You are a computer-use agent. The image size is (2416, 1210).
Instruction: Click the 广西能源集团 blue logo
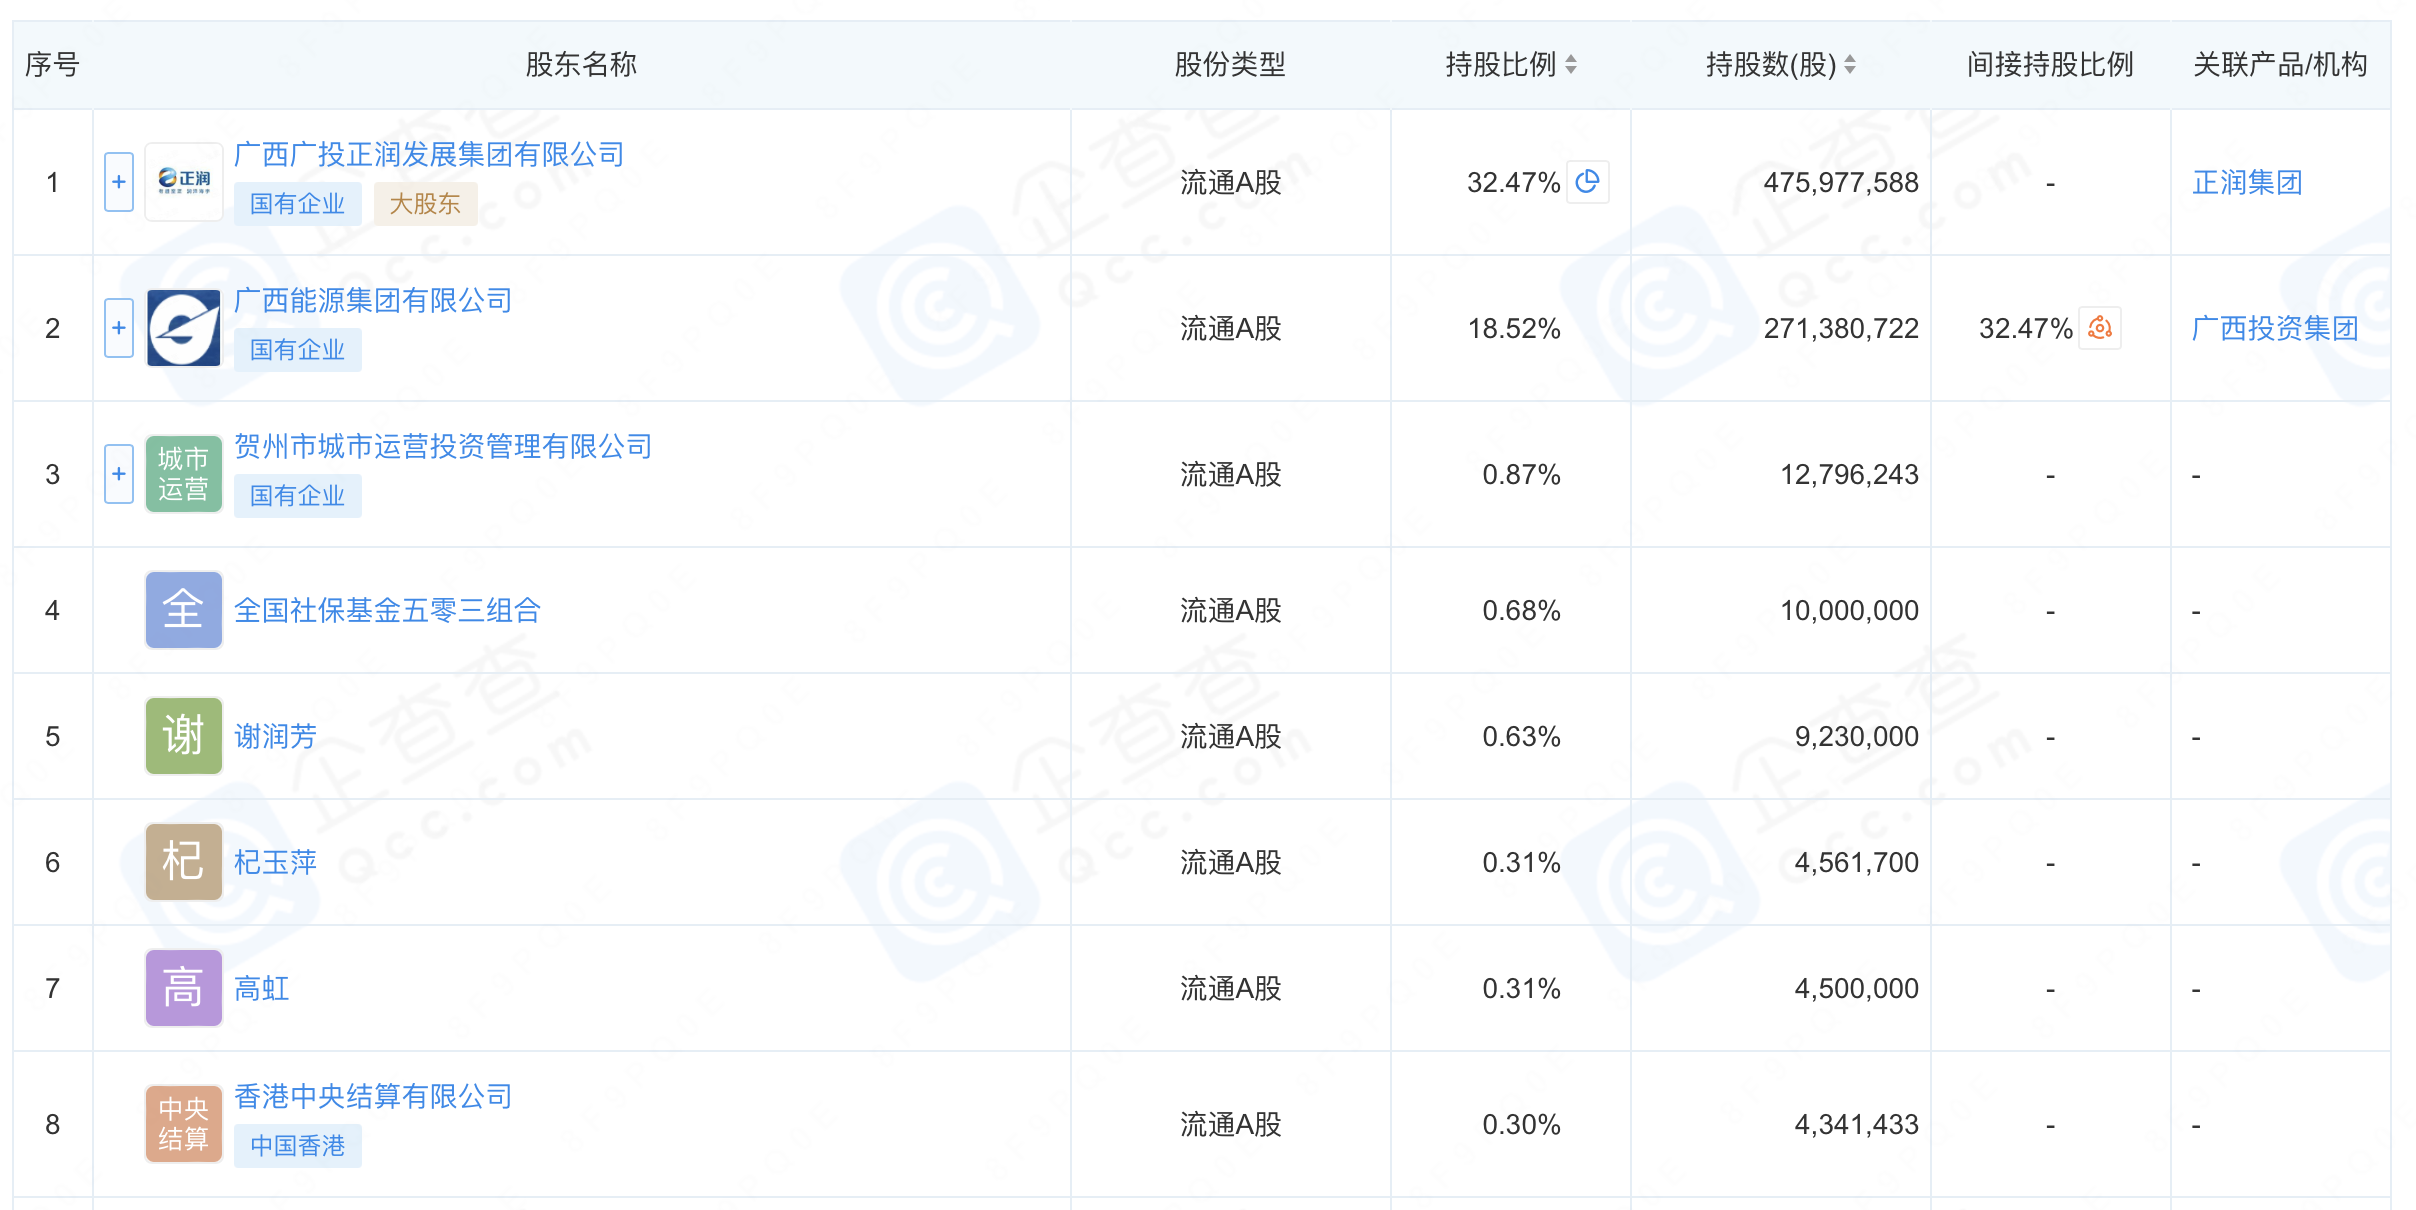click(x=184, y=328)
